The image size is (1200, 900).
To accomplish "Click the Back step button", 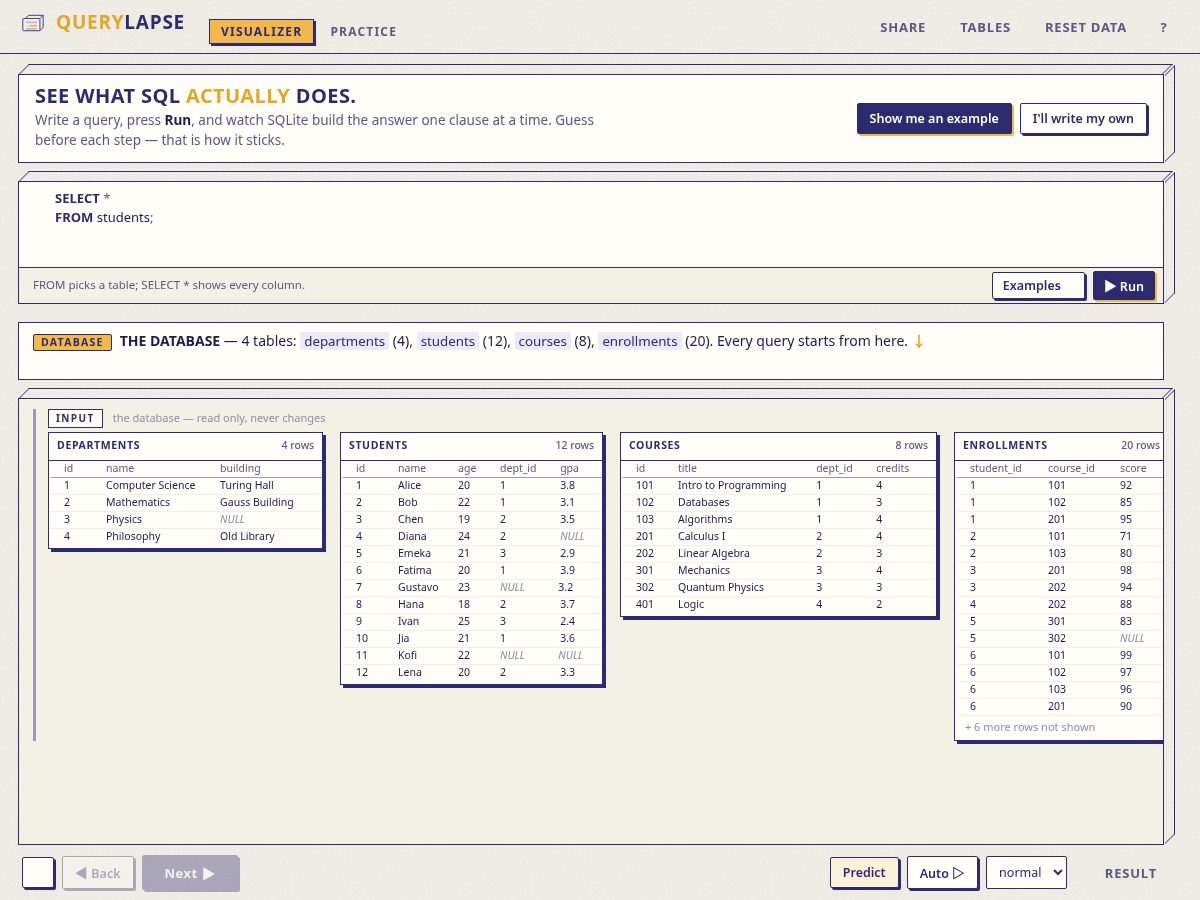I will click(x=98, y=873).
